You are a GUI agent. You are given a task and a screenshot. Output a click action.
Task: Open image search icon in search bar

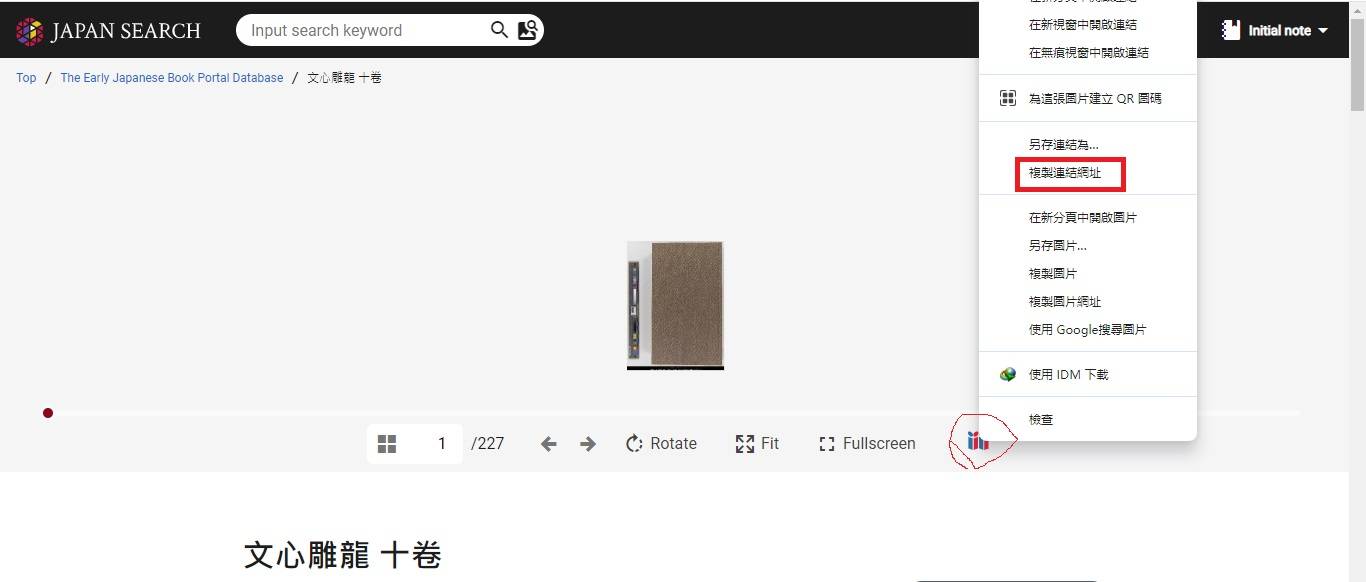pos(528,30)
